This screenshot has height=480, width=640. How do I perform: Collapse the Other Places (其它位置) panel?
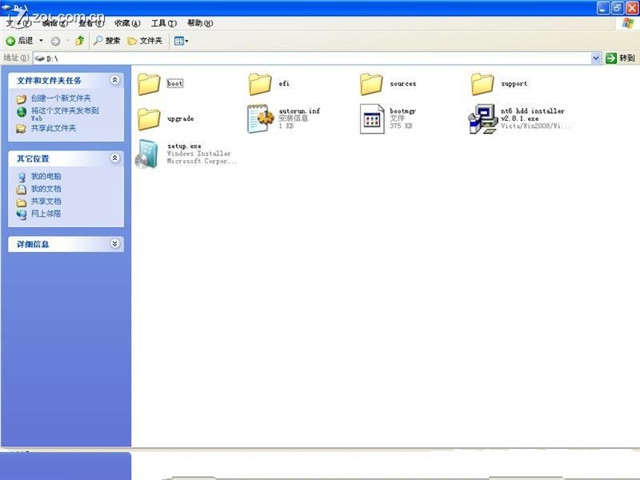point(115,158)
